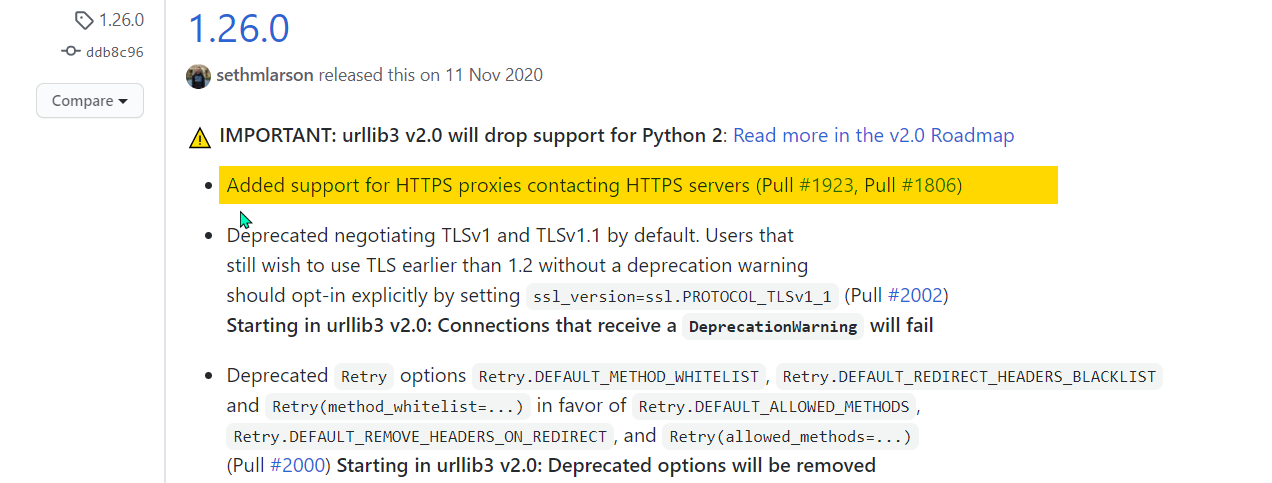Screen dimensions: 1272x483
Task: Click Retry.DEFAULT_ALLOWED_METHODS code text
Action: pos(774,407)
